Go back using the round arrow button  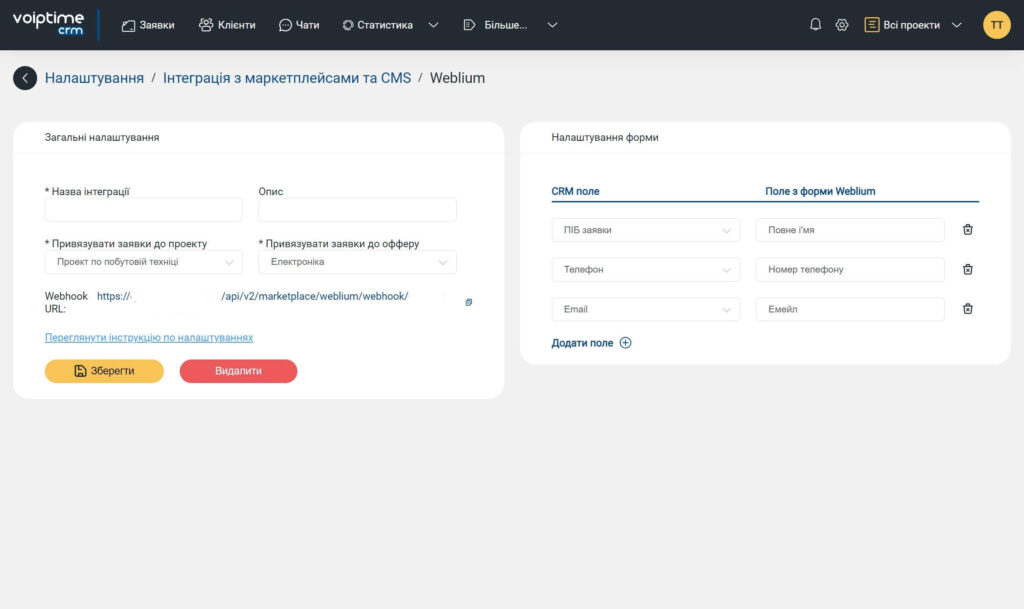tap(25, 78)
